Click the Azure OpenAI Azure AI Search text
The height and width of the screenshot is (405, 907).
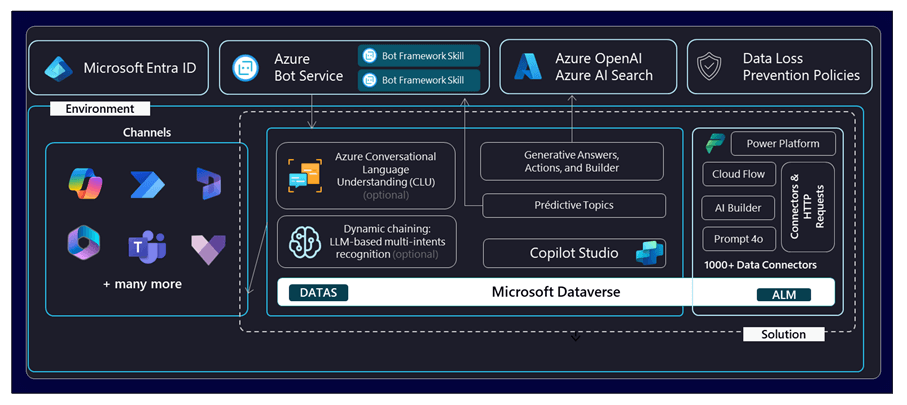[604, 67]
